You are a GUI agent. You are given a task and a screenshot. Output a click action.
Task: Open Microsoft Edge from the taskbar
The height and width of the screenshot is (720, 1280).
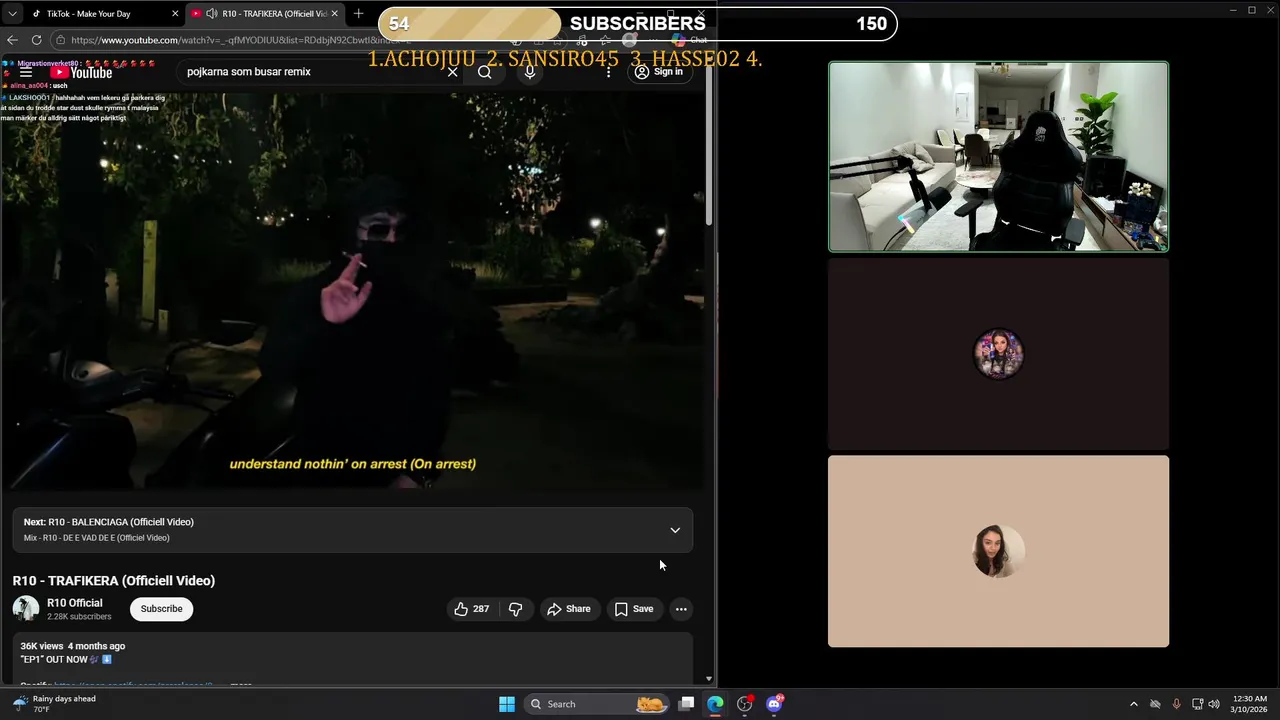click(715, 704)
